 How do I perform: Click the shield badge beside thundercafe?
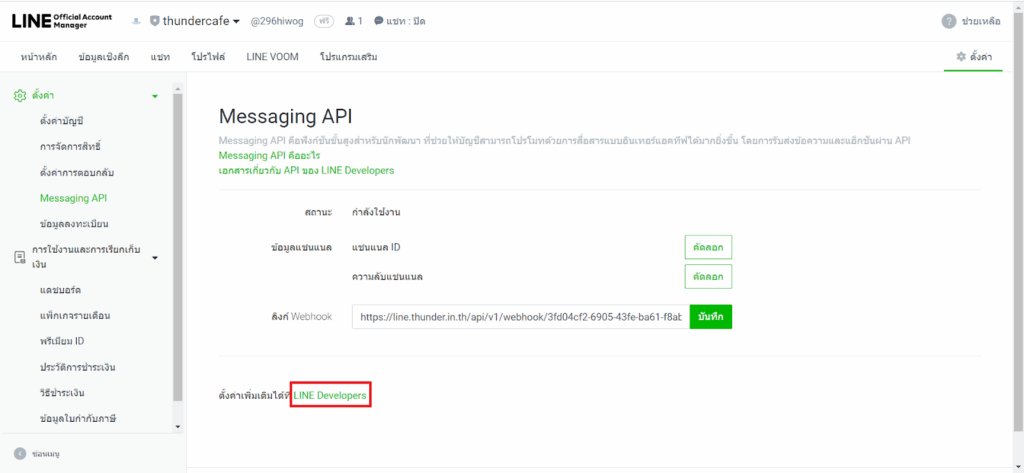(x=153, y=21)
